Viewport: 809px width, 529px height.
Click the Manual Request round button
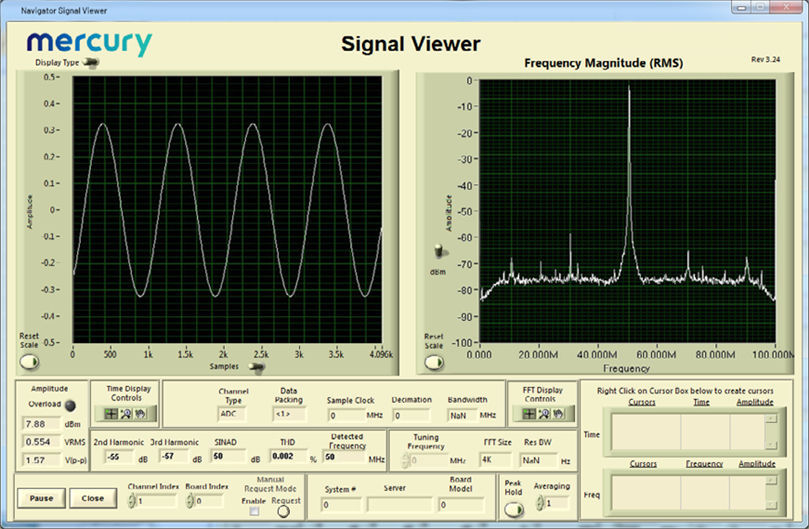pos(284,510)
